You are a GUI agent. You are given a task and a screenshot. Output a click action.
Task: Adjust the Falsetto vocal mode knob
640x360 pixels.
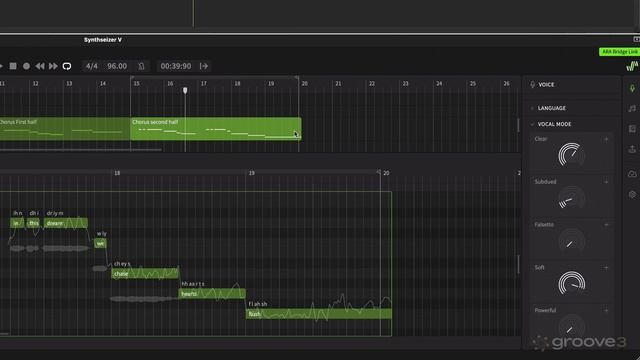571,241
